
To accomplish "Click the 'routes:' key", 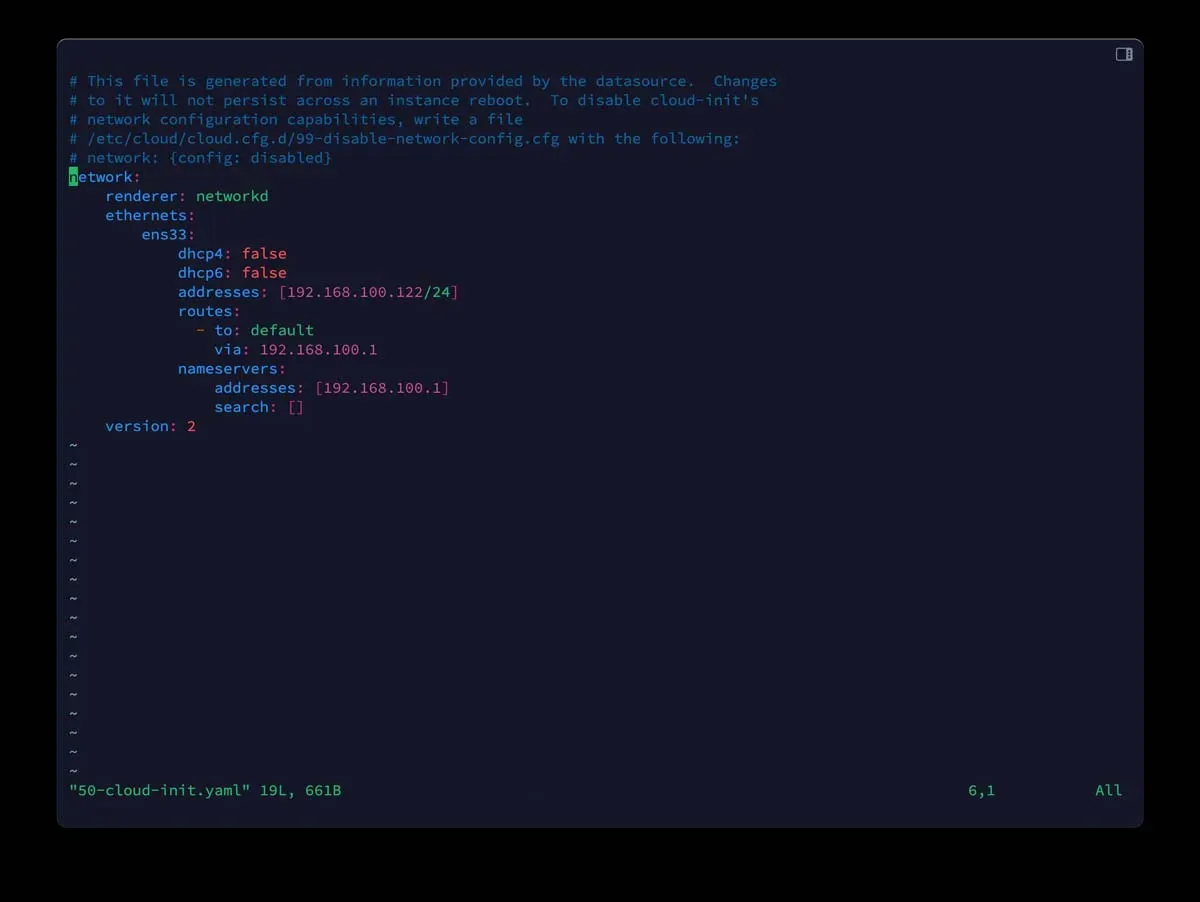I will click(x=209, y=311).
